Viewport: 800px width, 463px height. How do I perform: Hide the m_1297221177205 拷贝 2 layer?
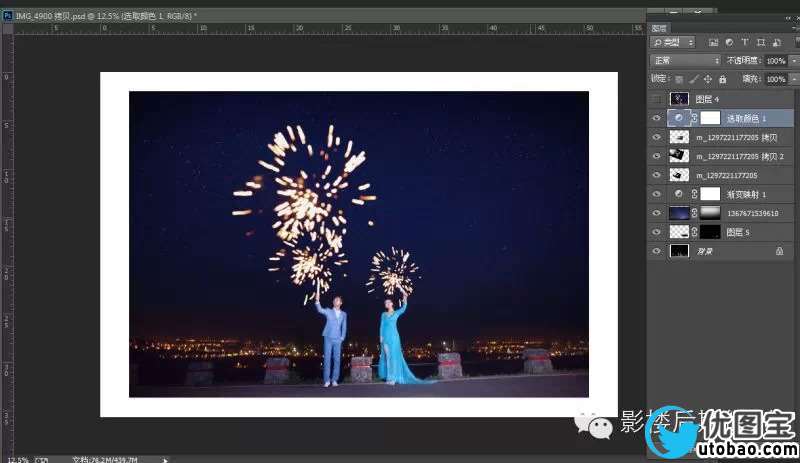point(657,156)
